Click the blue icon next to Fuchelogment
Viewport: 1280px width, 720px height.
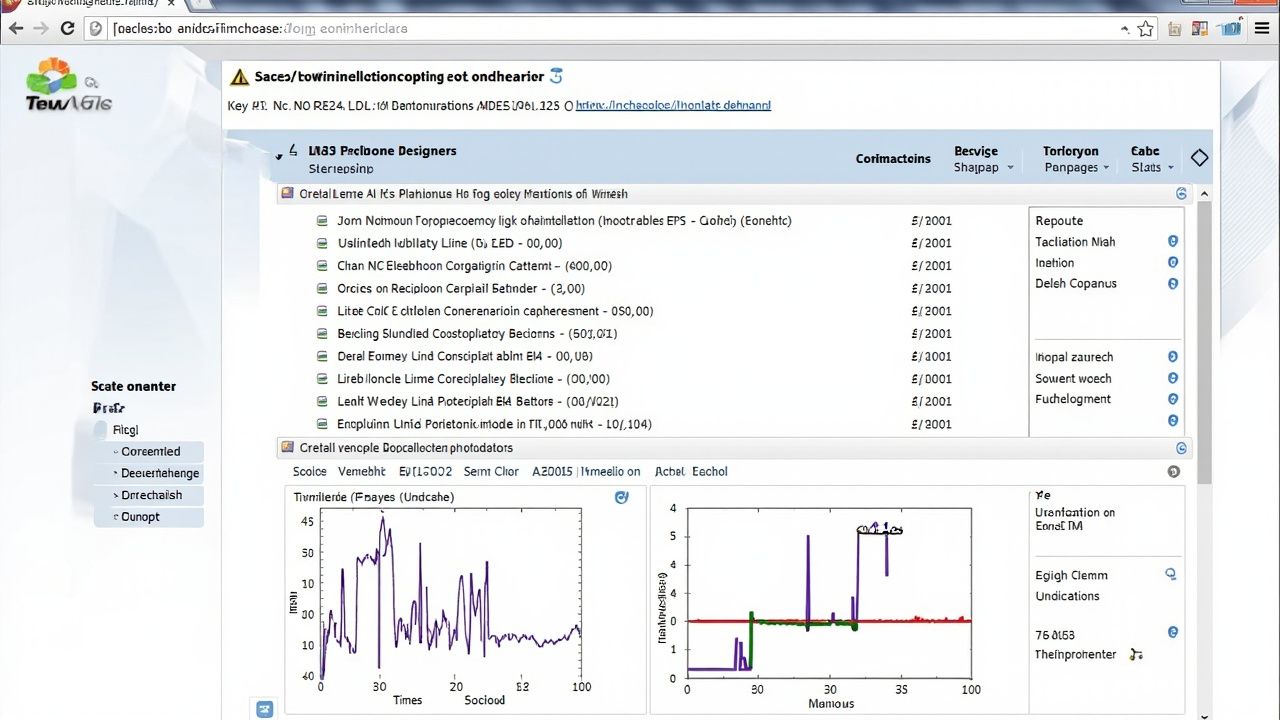pyautogui.click(x=1173, y=399)
